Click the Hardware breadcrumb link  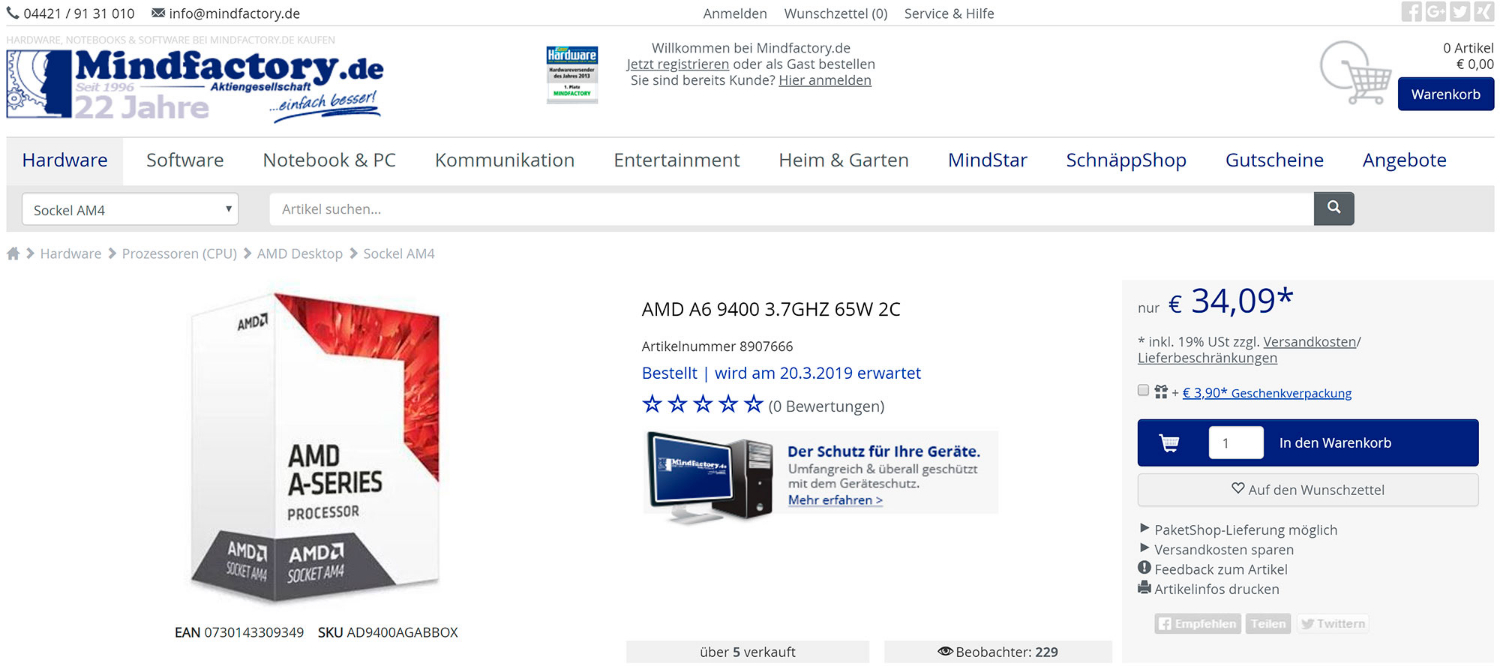tap(70, 254)
